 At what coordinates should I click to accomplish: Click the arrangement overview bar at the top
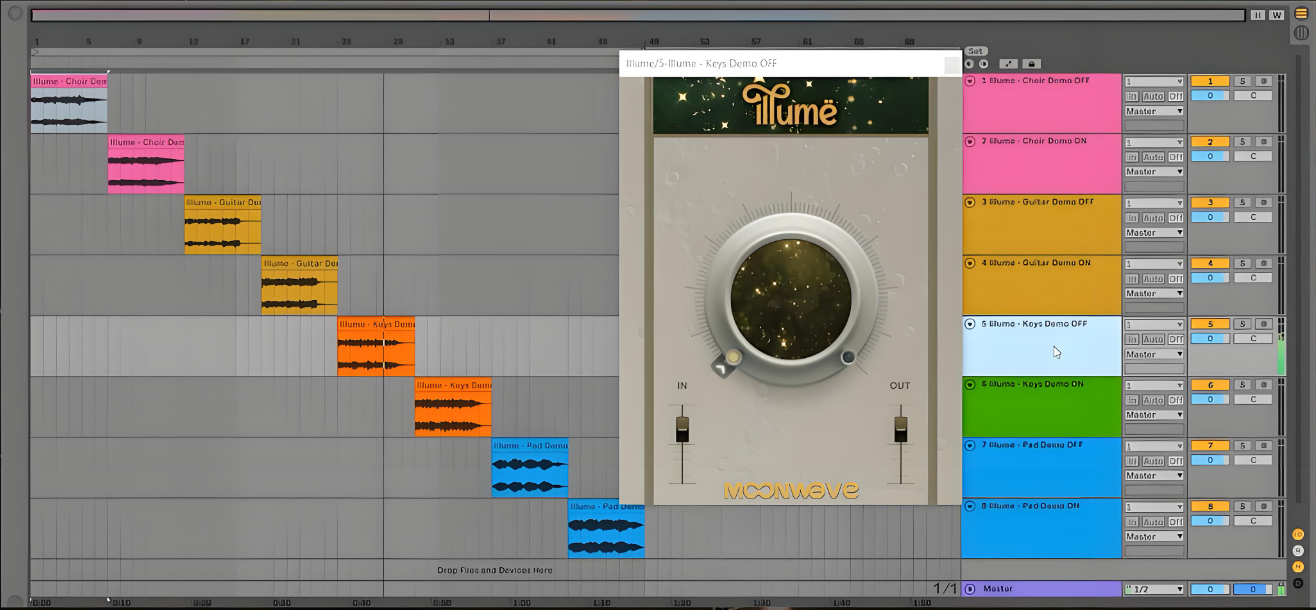(x=638, y=15)
